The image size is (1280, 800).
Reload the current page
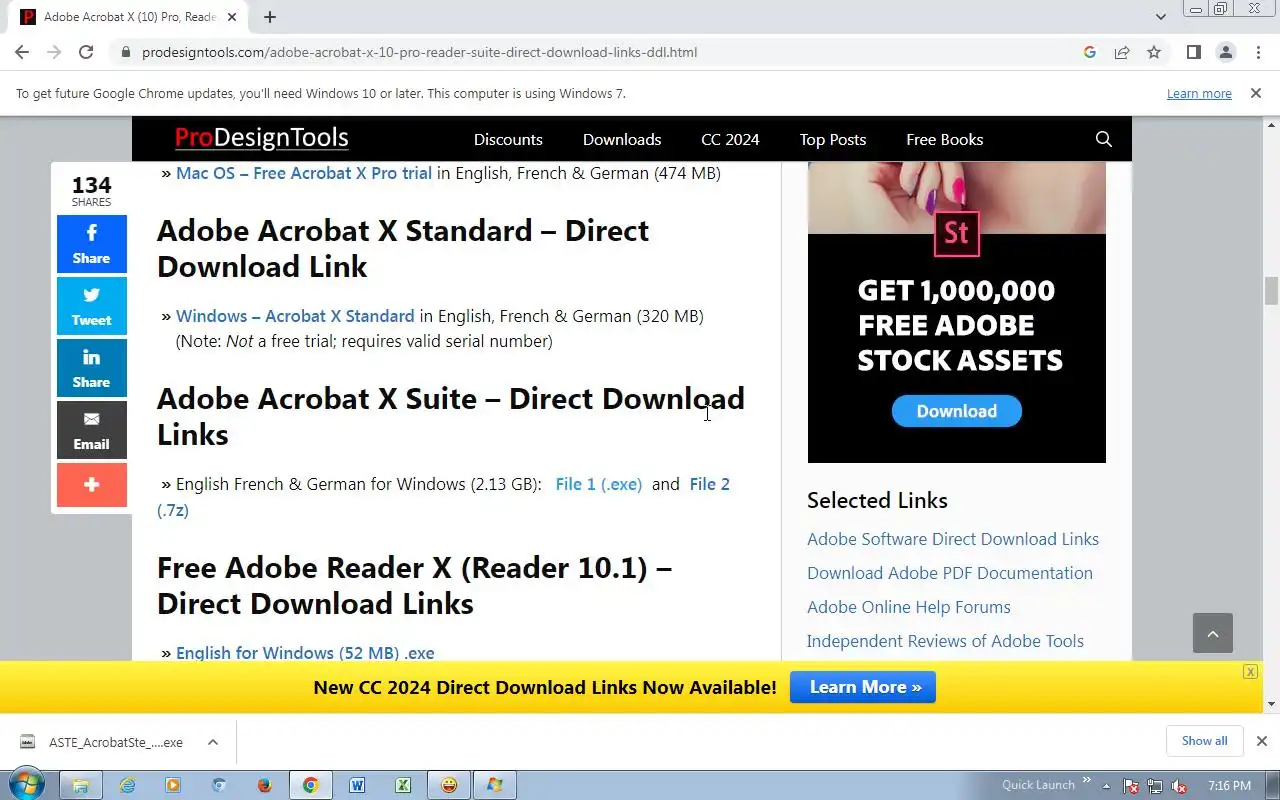86,52
